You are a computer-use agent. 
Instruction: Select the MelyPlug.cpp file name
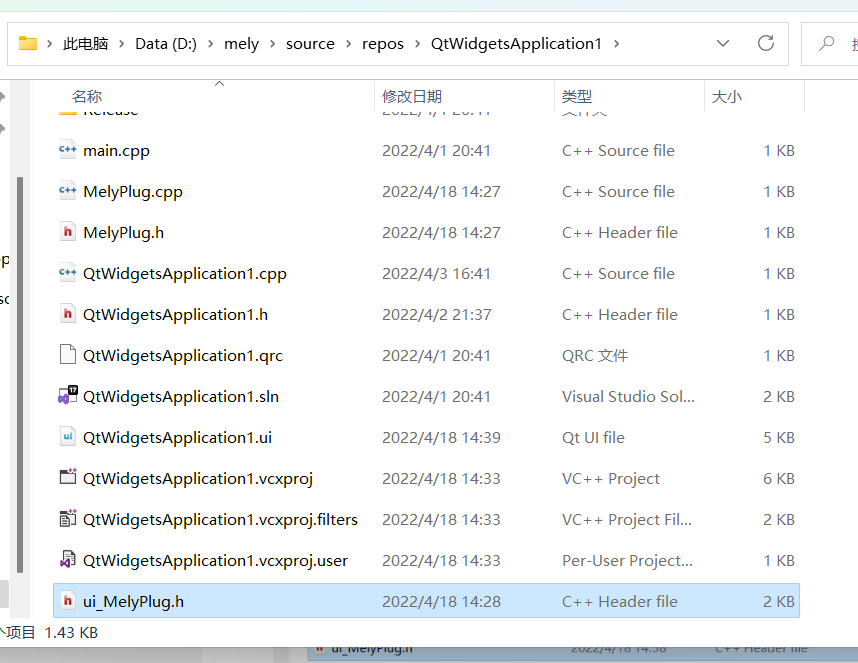[x=133, y=191]
